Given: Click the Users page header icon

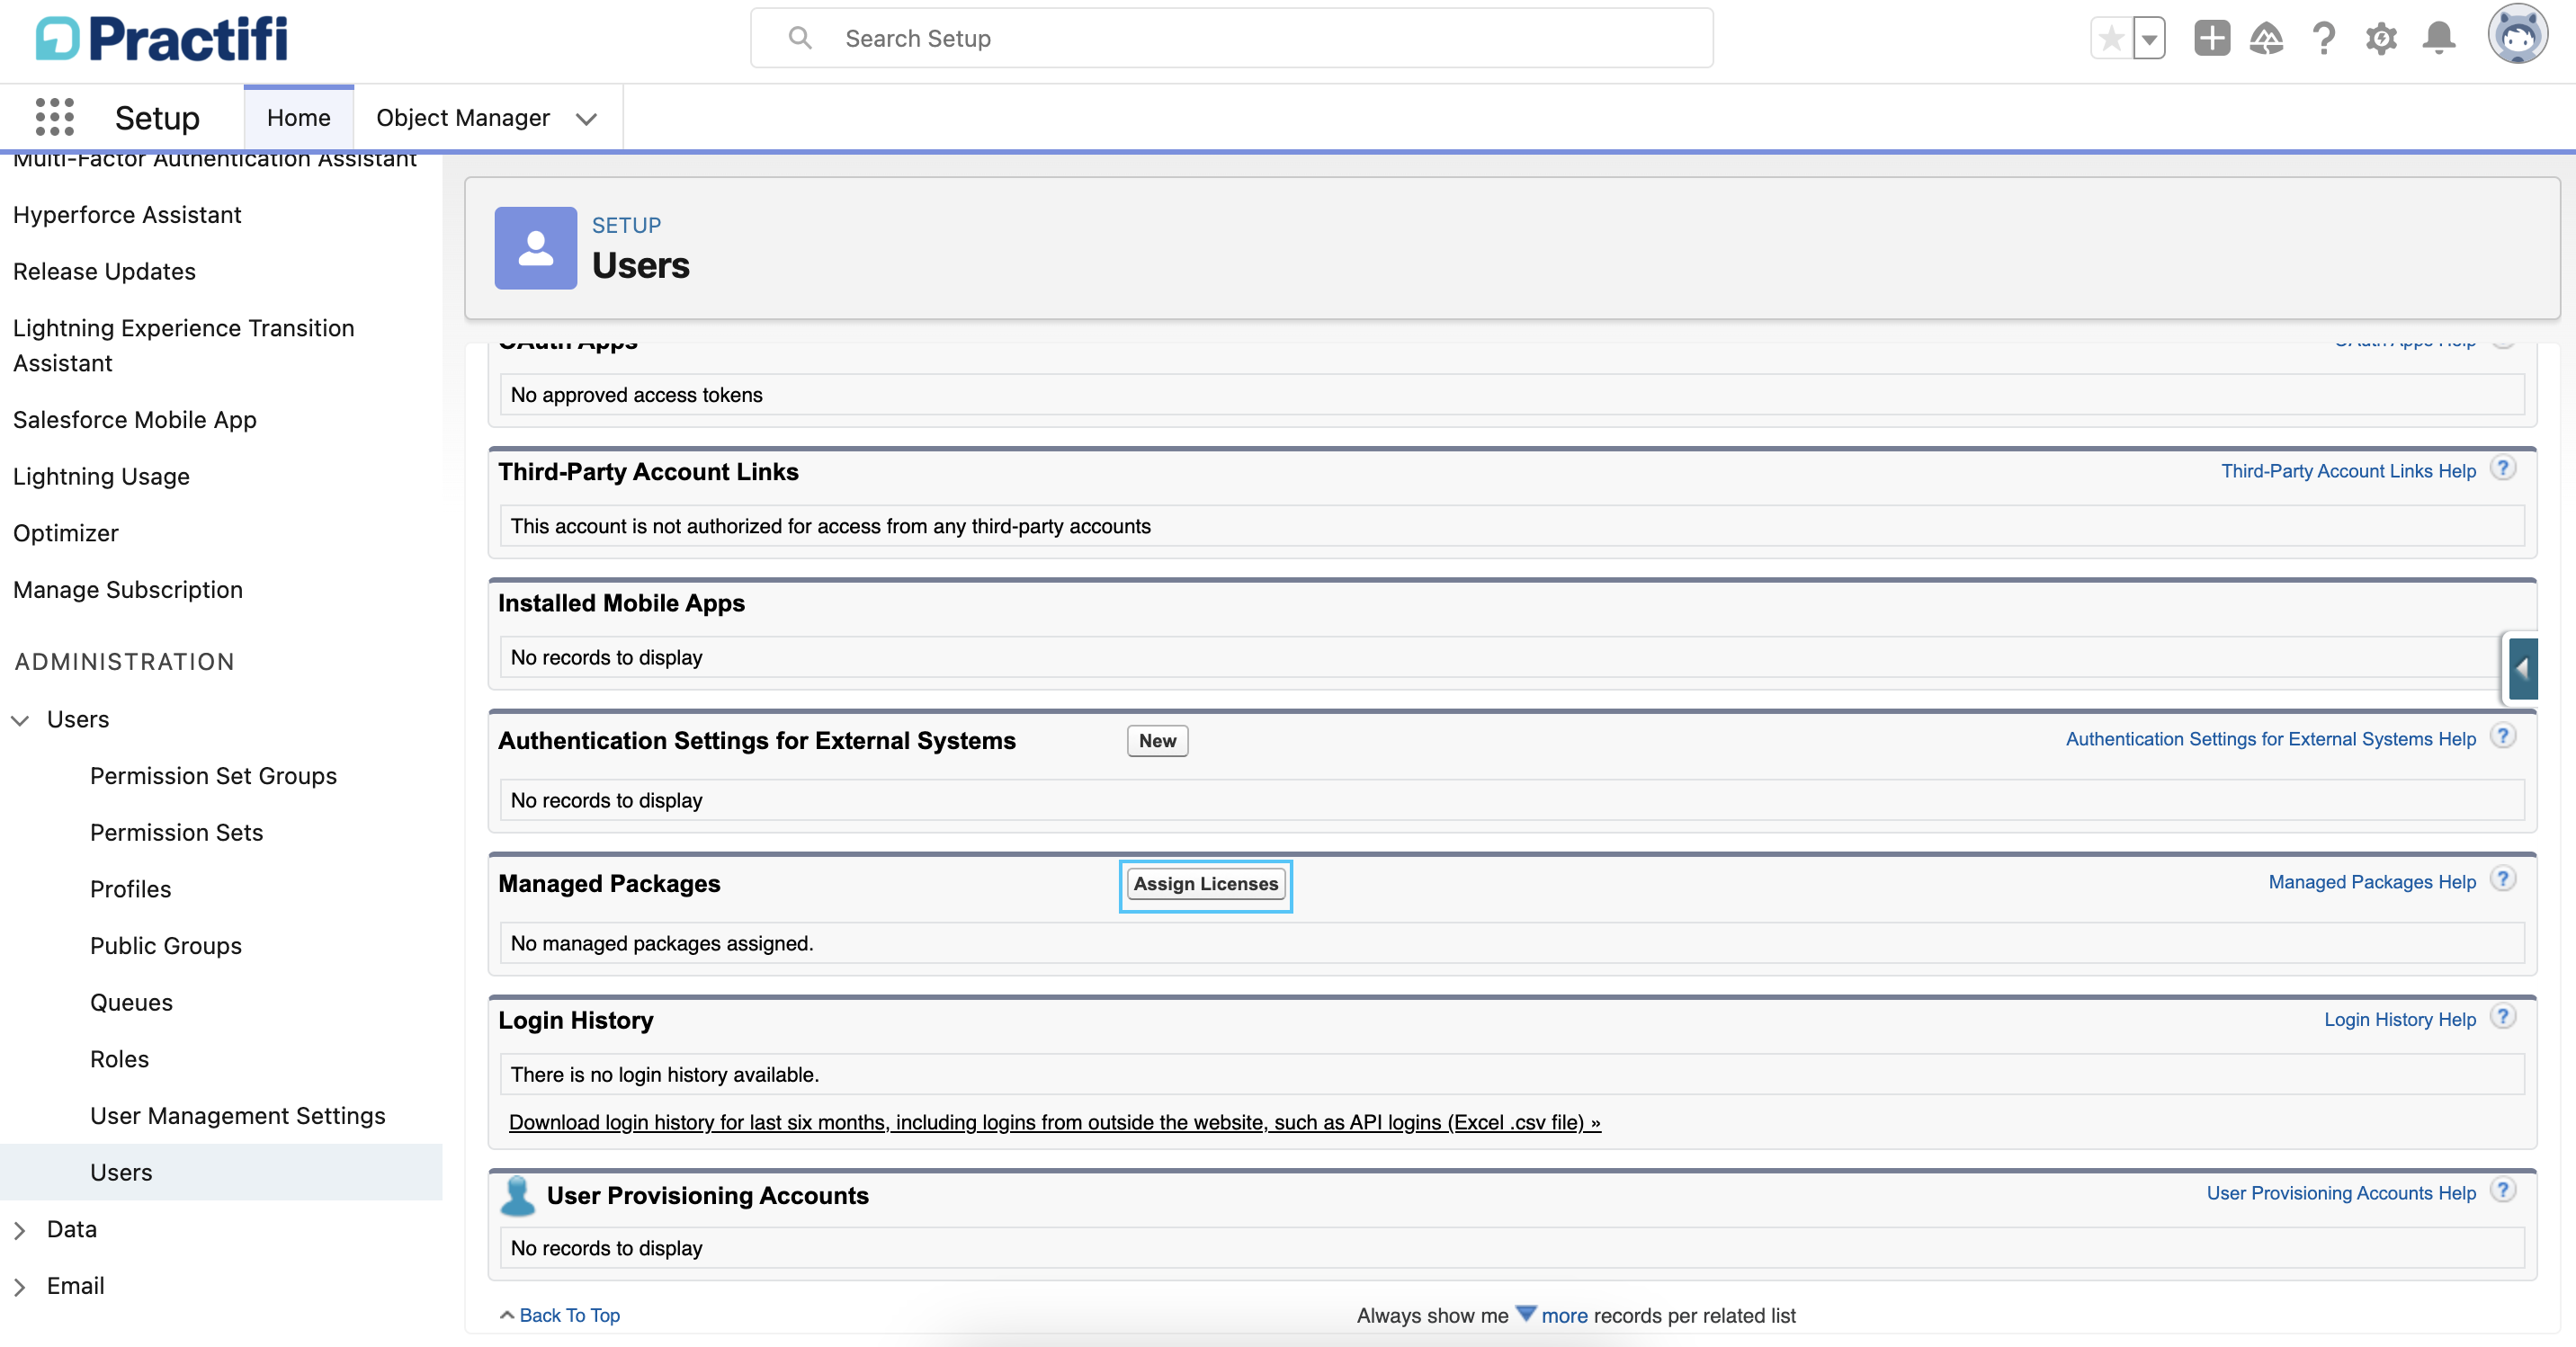Looking at the screenshot, I should click(x=536, y=248).
